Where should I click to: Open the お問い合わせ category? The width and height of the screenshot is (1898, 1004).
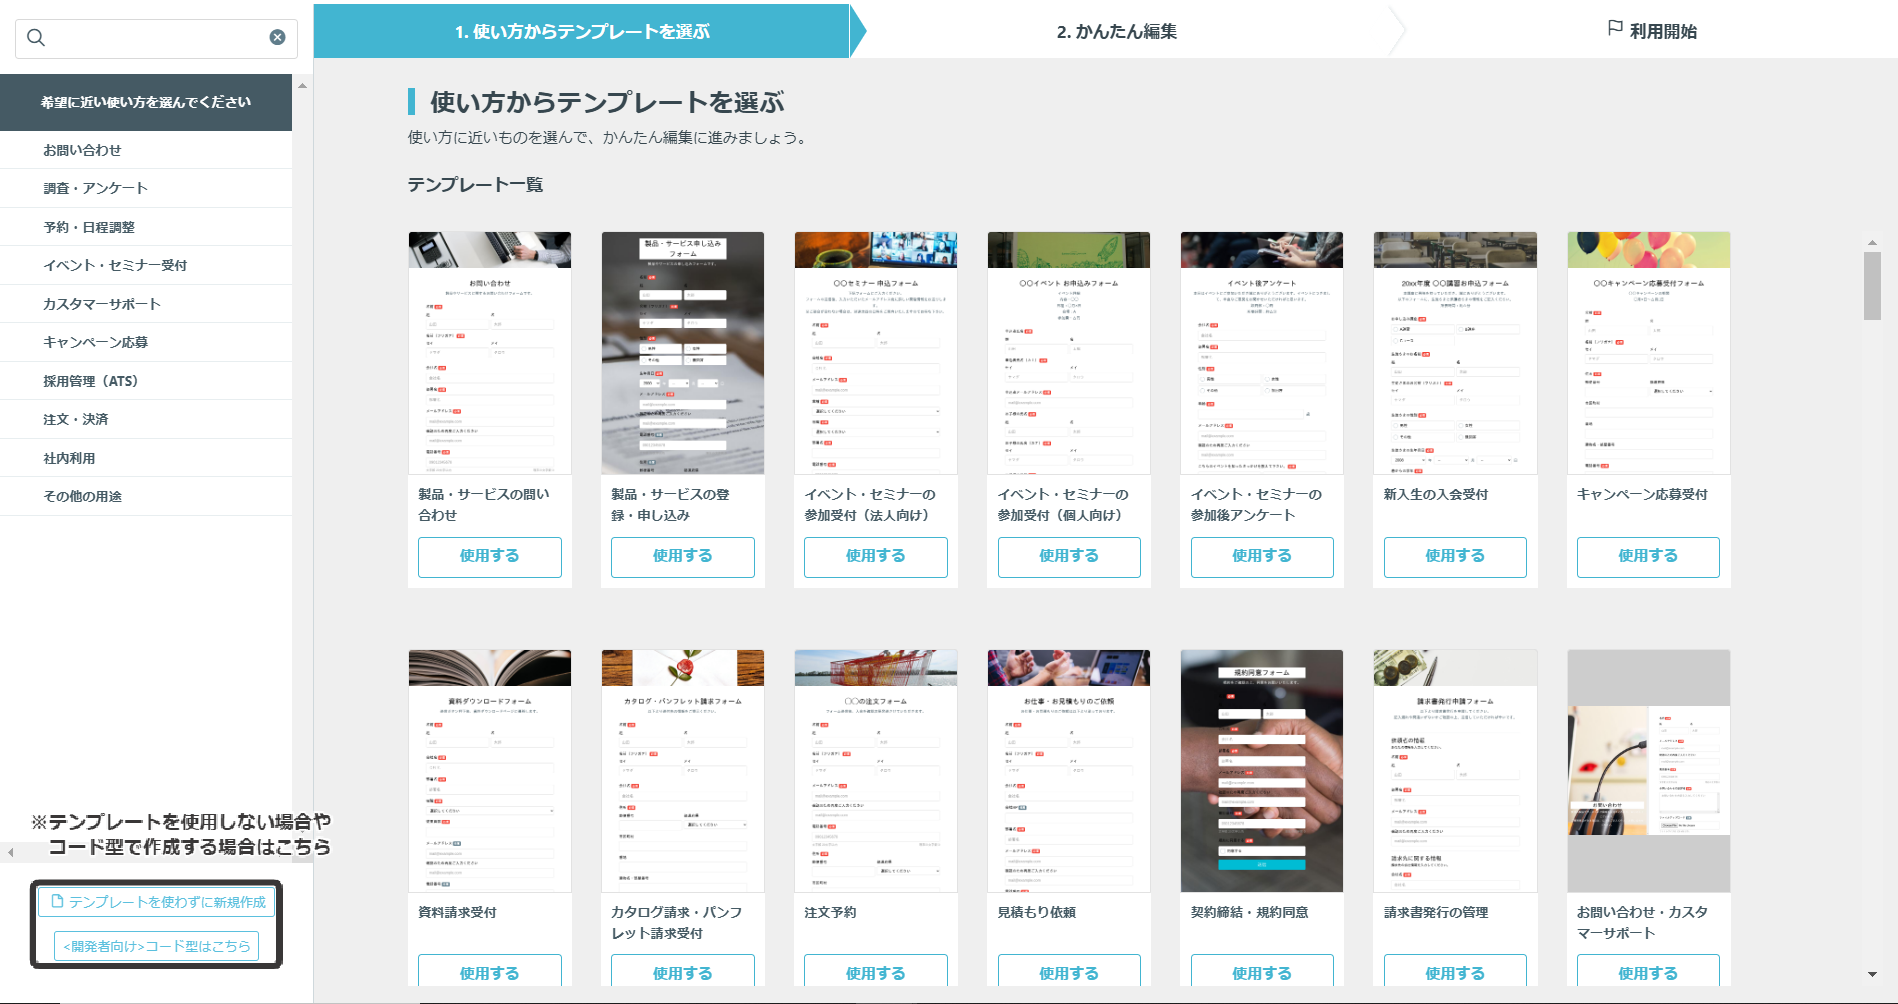[x=82, y=150]
